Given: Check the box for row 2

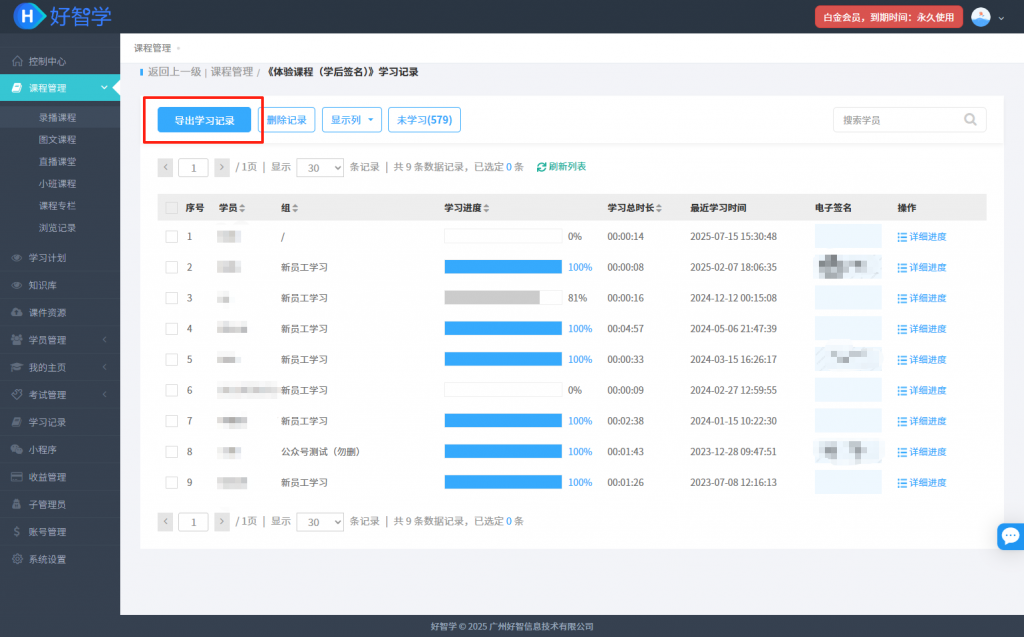Looking at the screenshot, I should 172,267.
